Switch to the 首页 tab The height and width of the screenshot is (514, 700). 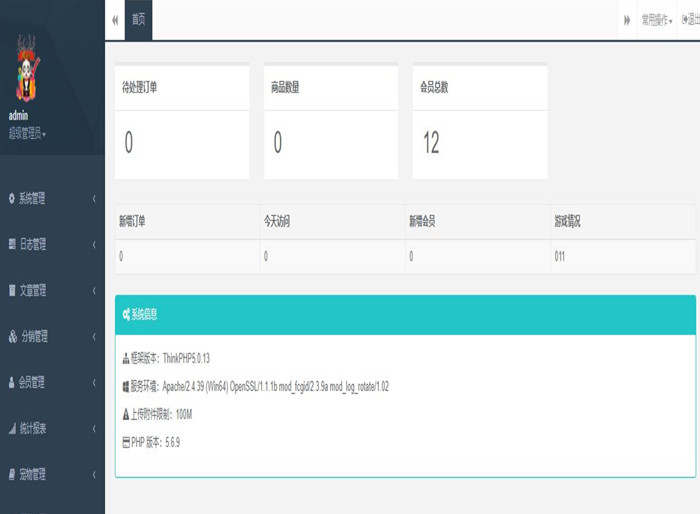(x=138, y=20)
